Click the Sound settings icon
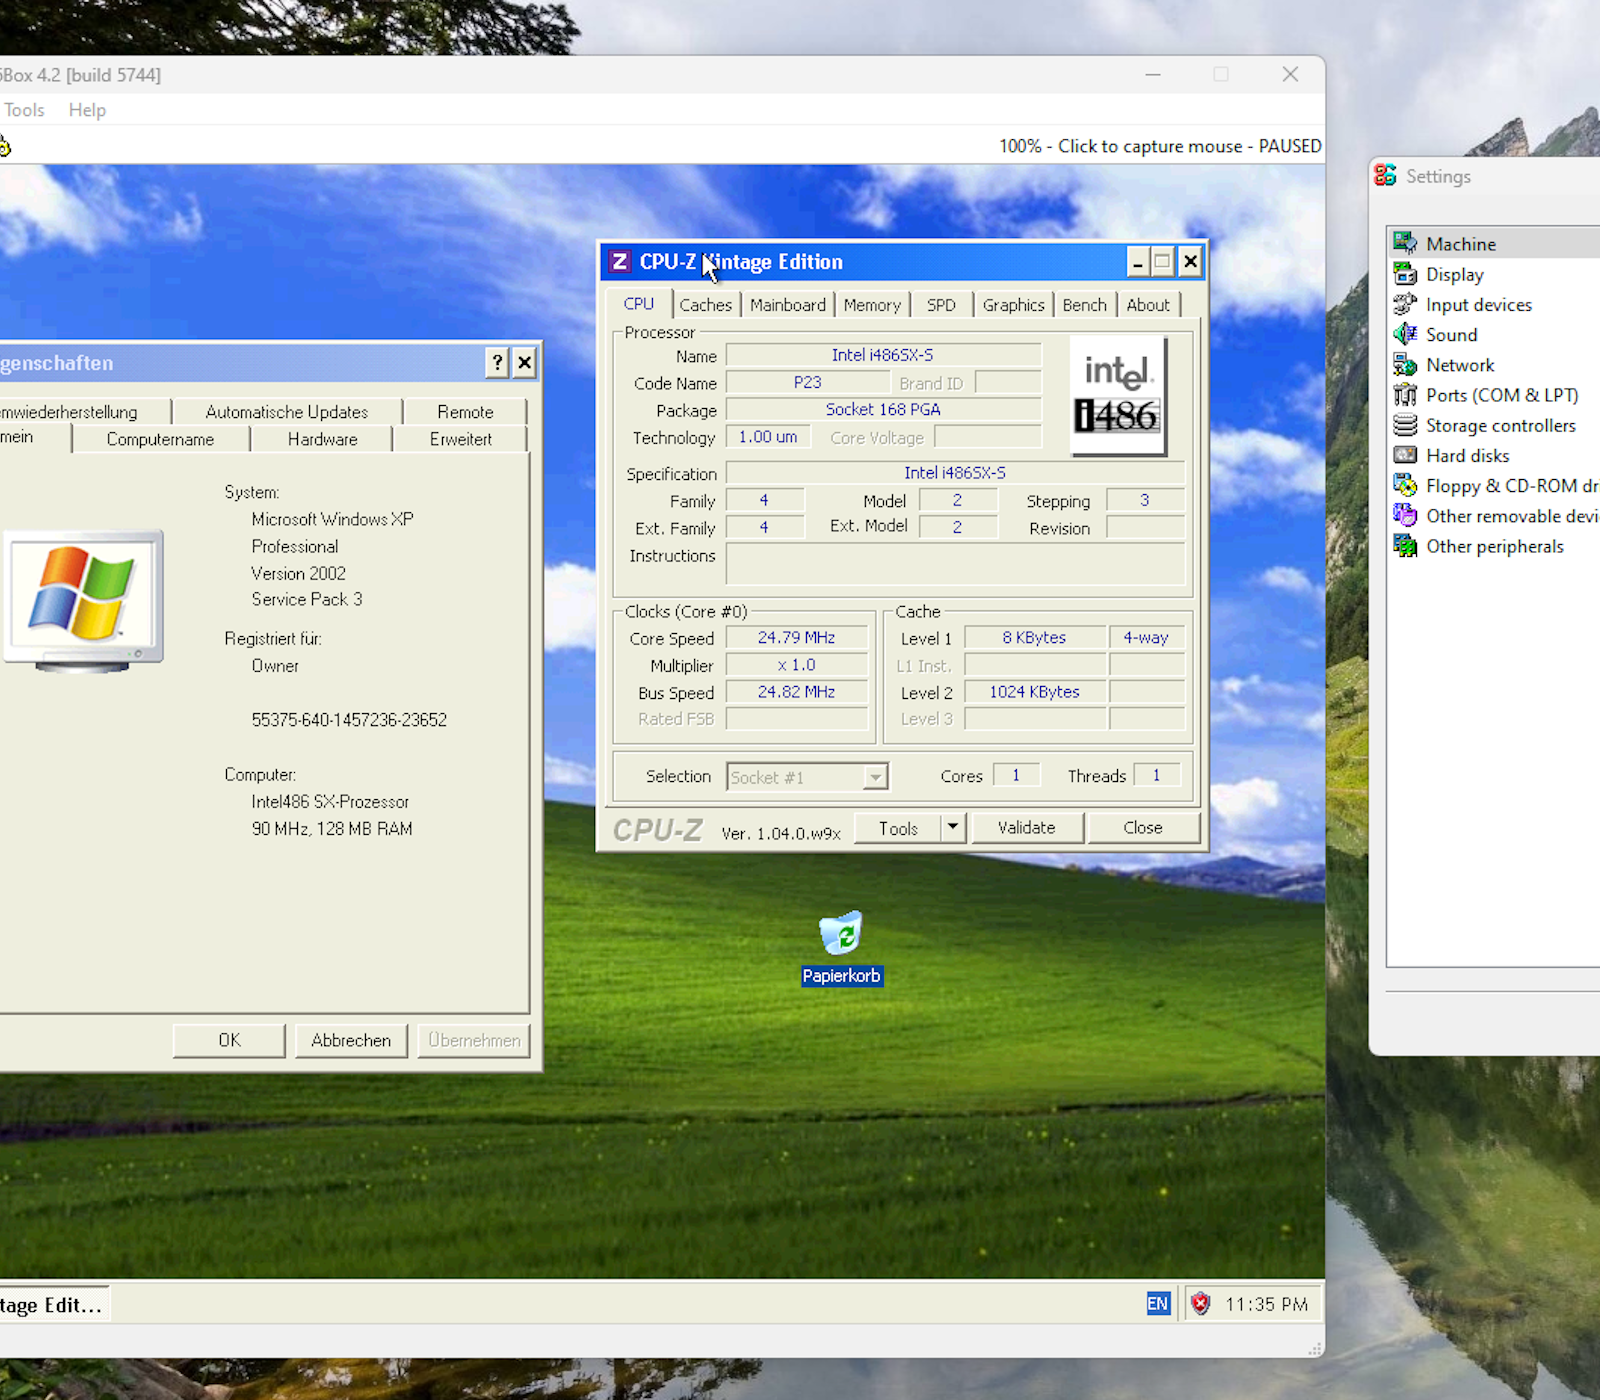Viewport: 1600px width, 1400px height. [1405, 334]
